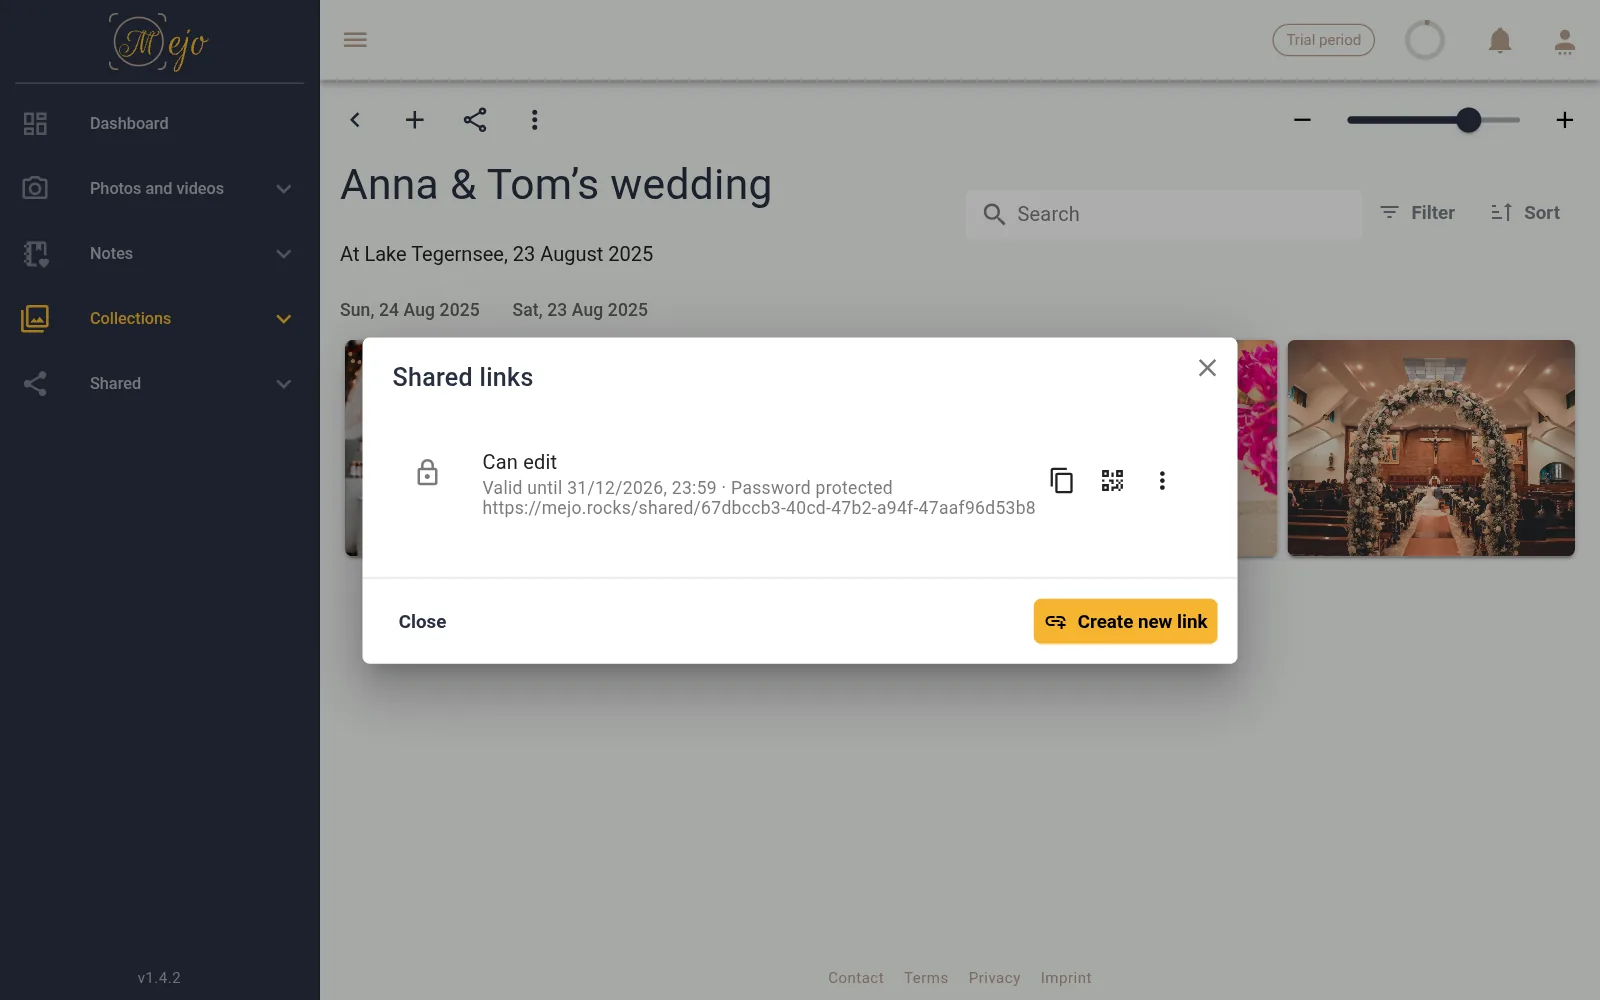Click the Sat, 23 Aug 2025 date

tap(580, 310)
